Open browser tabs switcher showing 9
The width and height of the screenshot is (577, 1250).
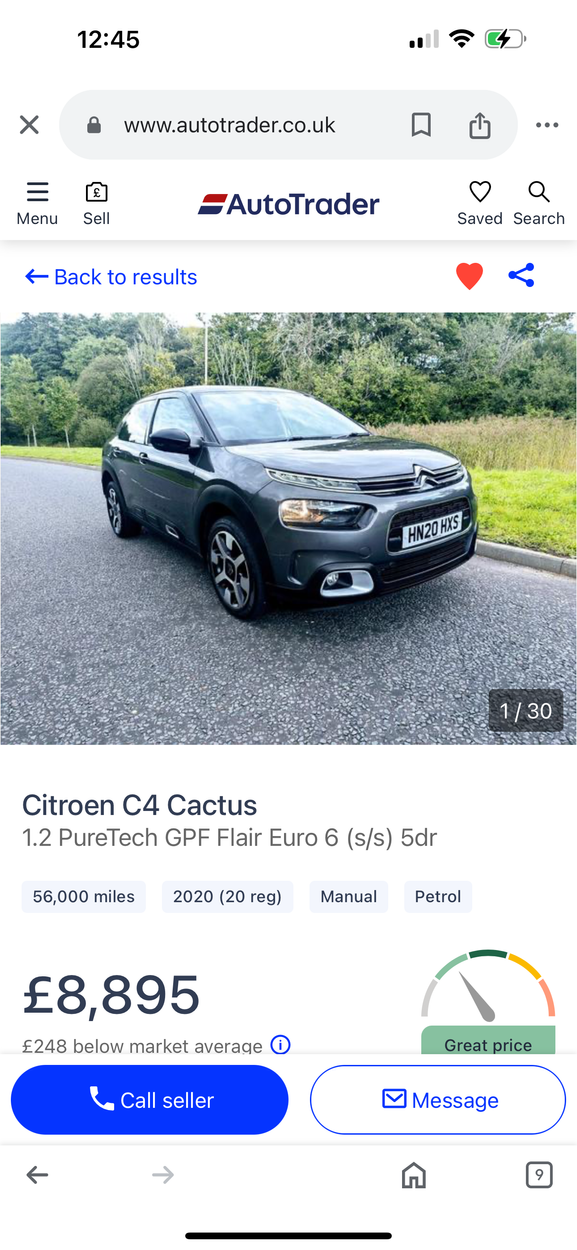tap(539, 1175)
